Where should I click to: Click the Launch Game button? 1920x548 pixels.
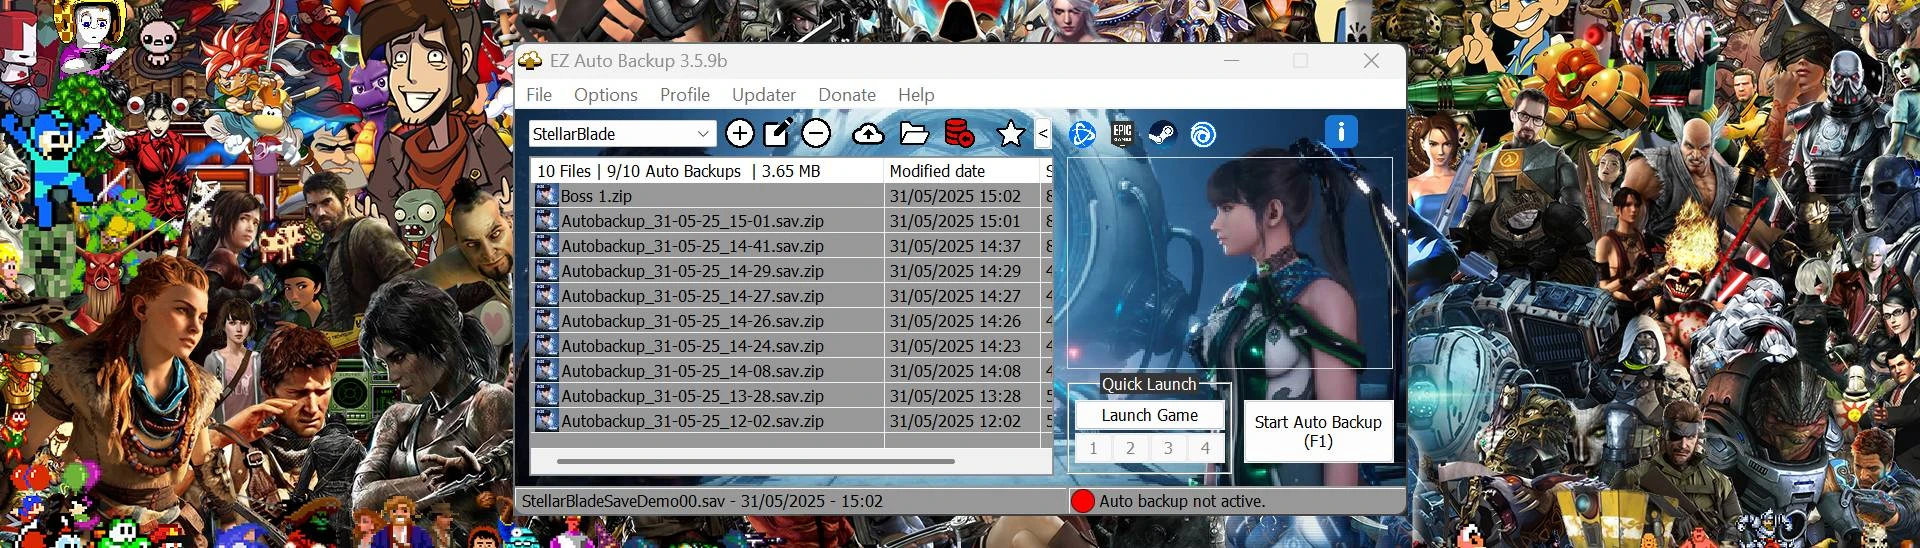tap(1150, 415)
